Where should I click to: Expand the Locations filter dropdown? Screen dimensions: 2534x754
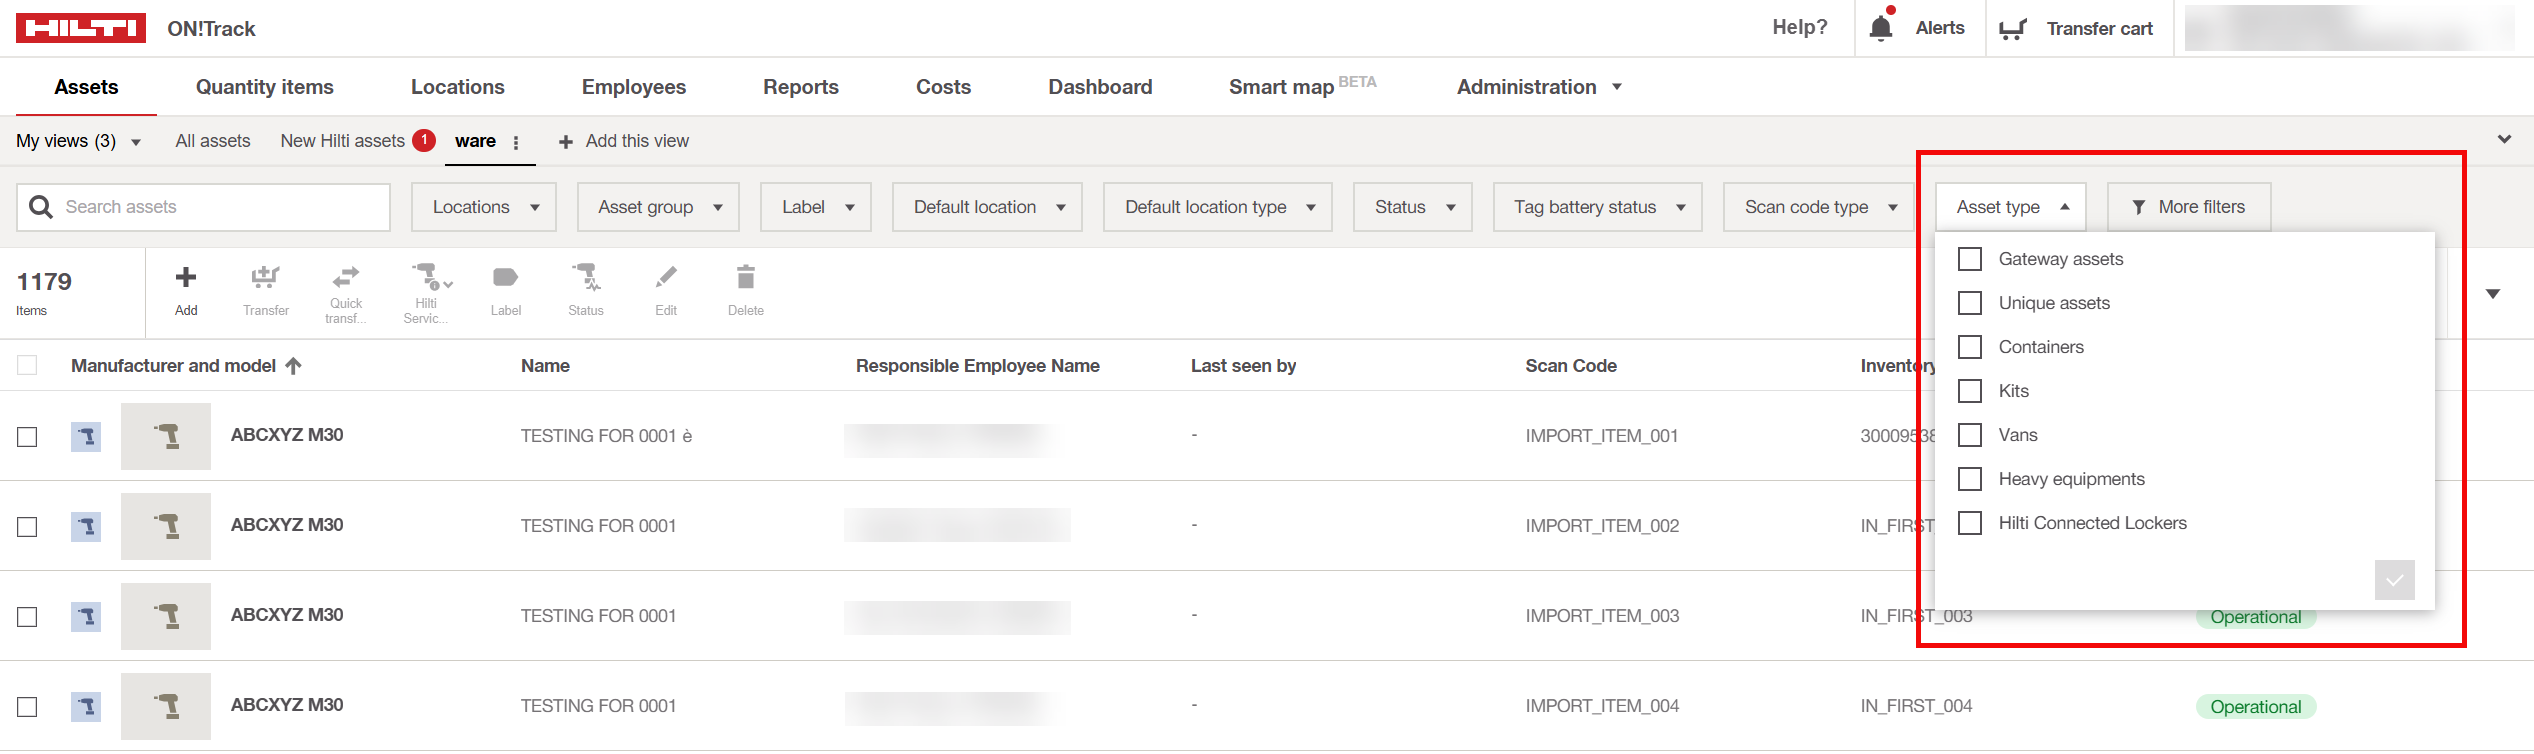click(x=484, y=207)
